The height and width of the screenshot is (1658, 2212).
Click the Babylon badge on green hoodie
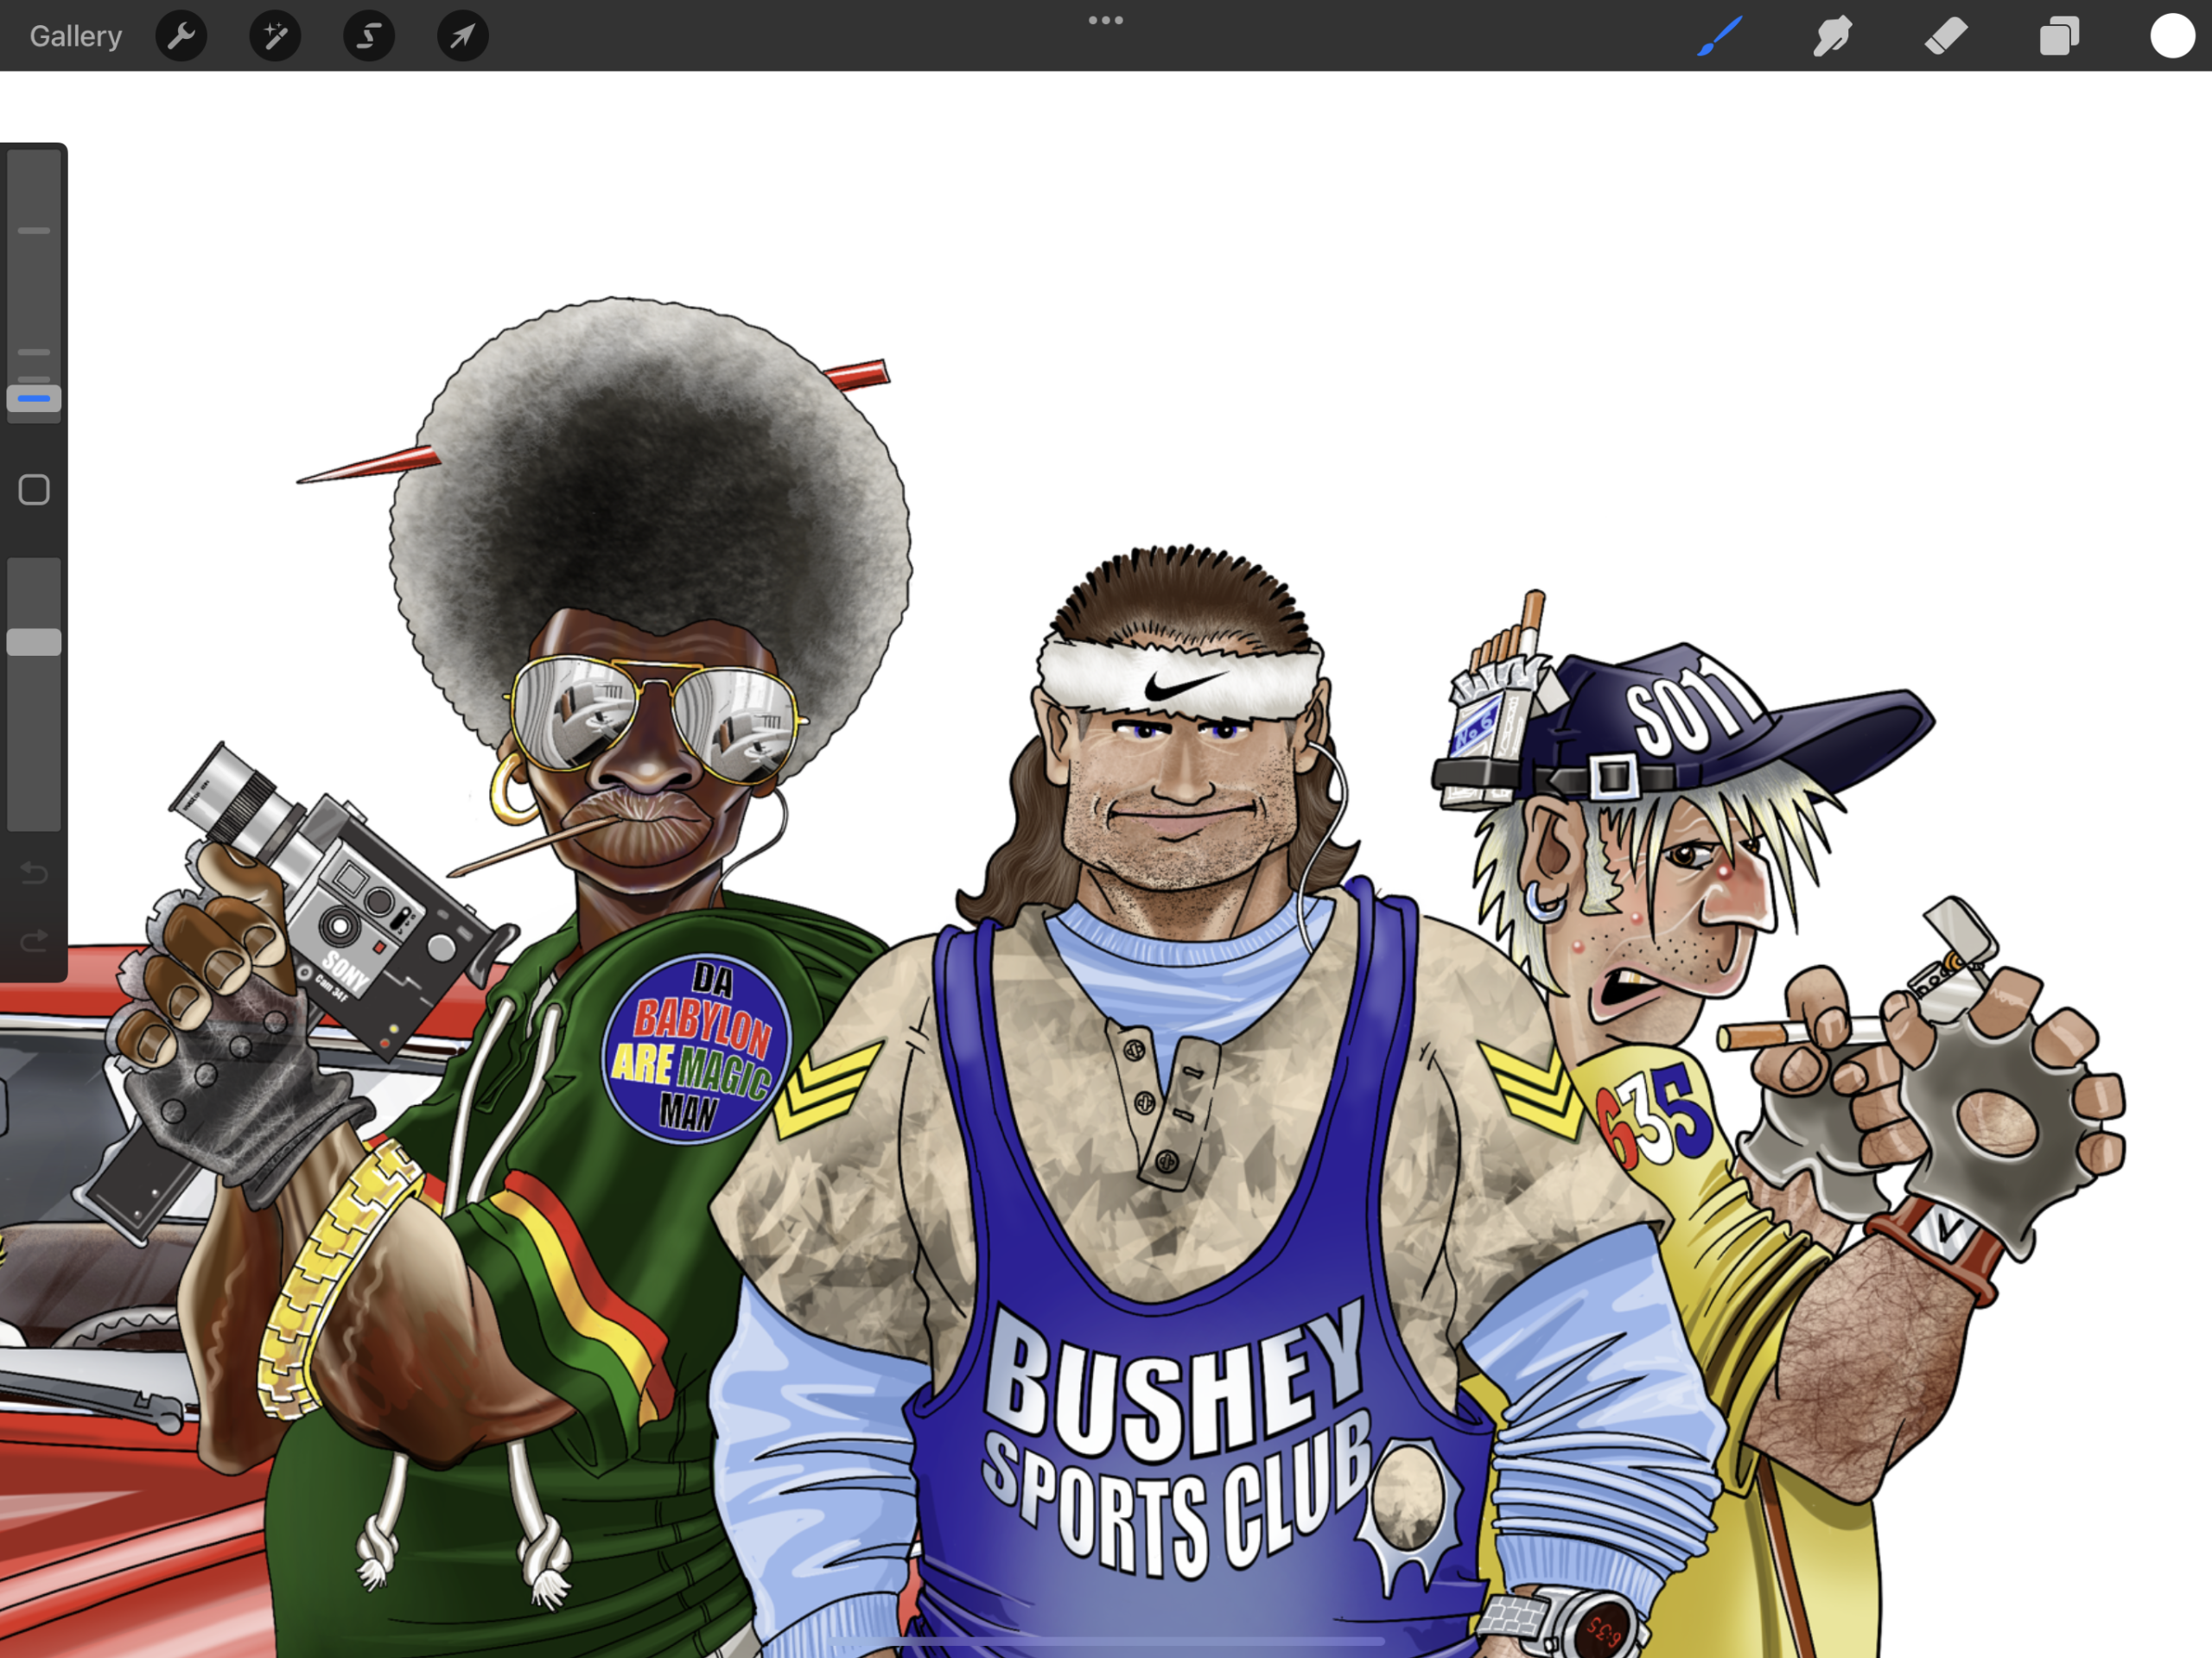[697, 1048]
